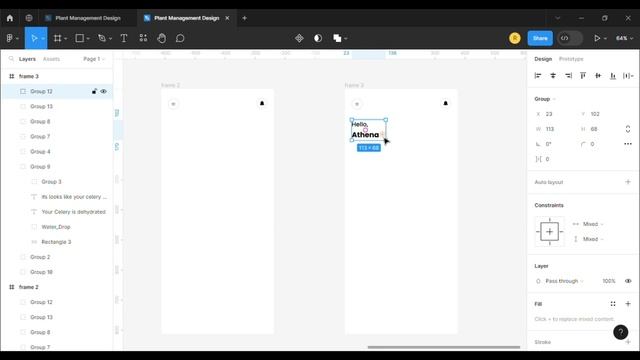640x360 pixels.
Task: Align selection to the left
Action: click(x=538, y=76)
